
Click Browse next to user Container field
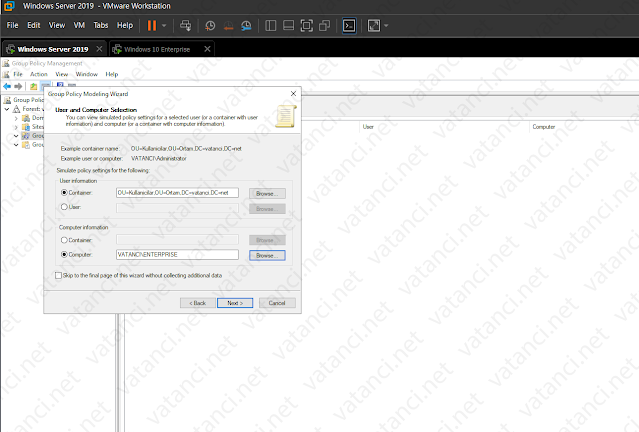(267, 194)
